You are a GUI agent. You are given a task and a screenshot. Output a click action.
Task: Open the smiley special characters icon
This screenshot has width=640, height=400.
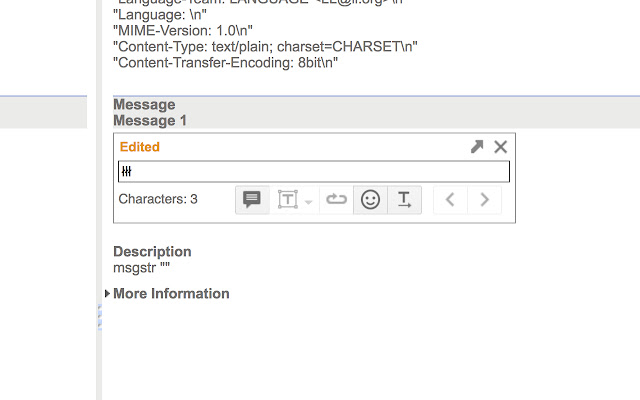click(370, 200)
